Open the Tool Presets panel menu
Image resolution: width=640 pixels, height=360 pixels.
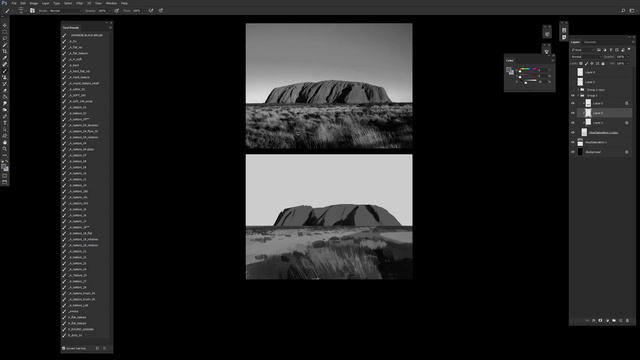(110, 27)
